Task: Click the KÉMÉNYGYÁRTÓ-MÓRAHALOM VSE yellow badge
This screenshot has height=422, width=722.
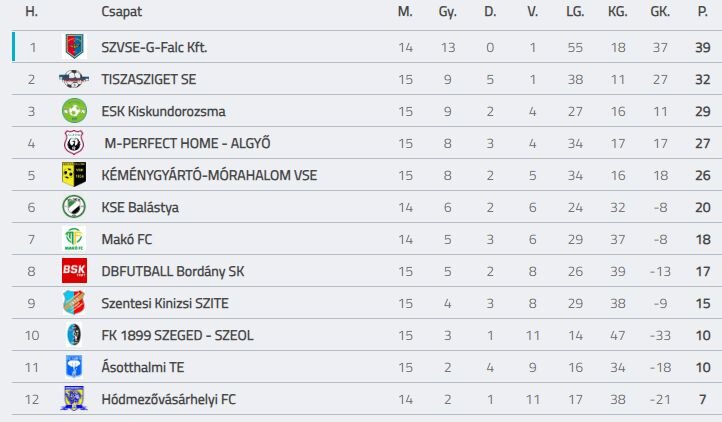Action: [74, 175]
